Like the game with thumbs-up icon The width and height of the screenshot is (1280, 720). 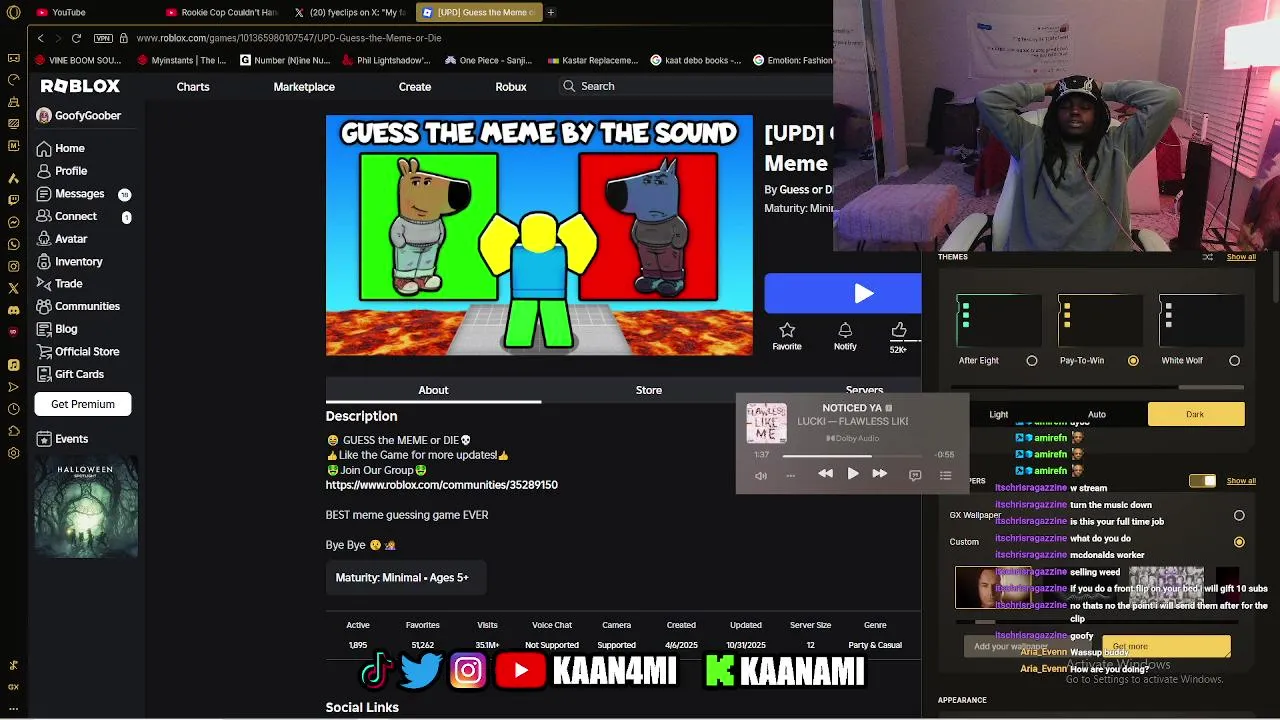(899, 331)
